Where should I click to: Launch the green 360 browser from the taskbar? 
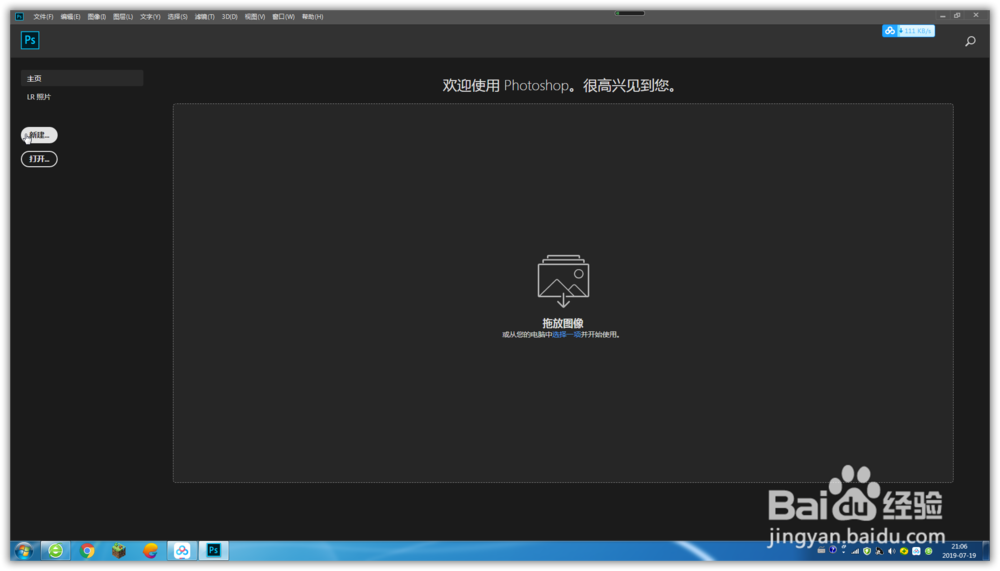(x=55, y=550)
